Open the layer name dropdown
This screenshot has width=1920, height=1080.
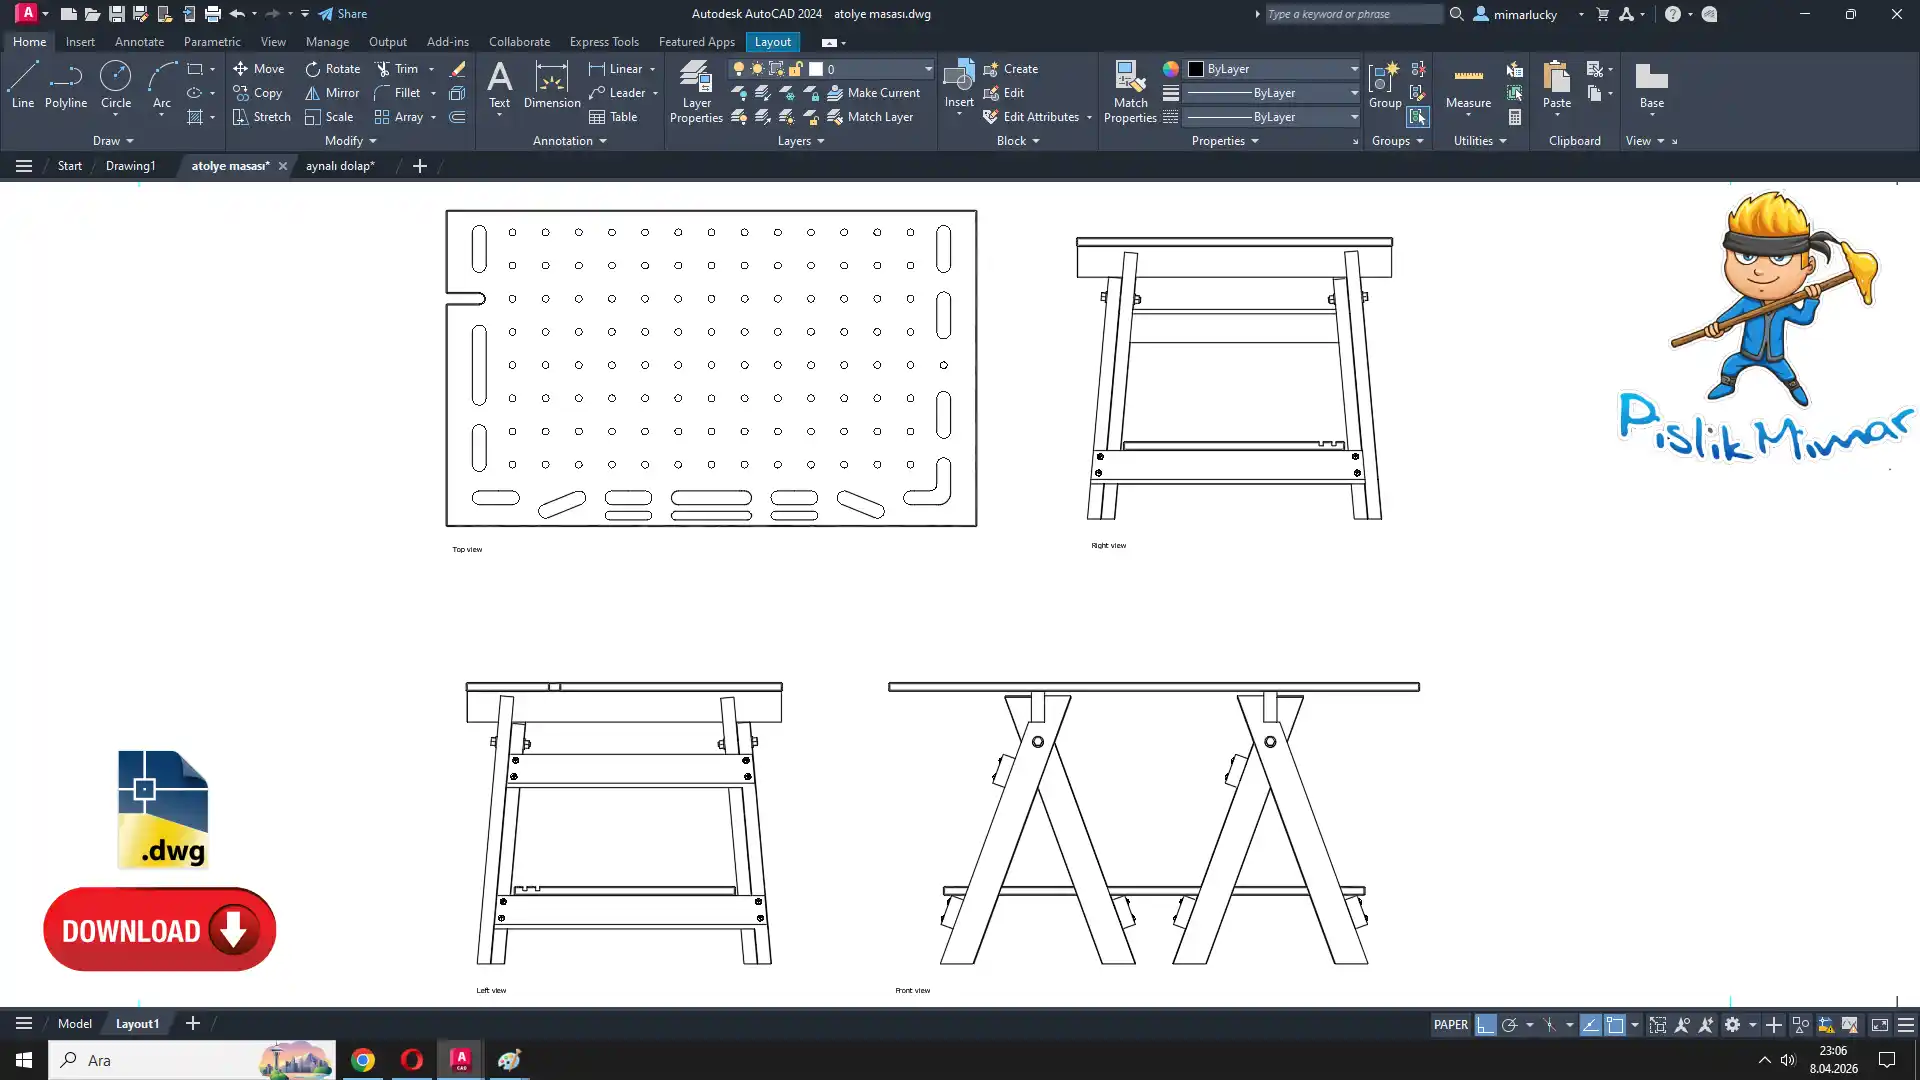928,69
